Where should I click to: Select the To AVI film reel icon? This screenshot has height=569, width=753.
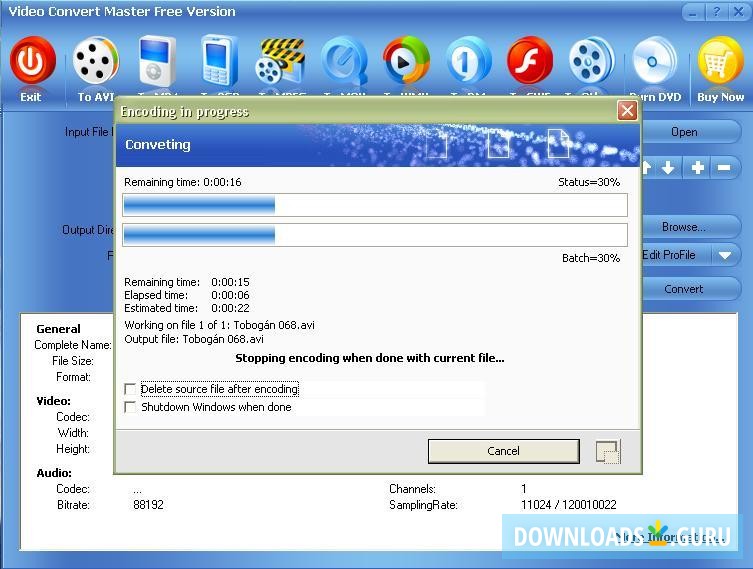(96, 61)
